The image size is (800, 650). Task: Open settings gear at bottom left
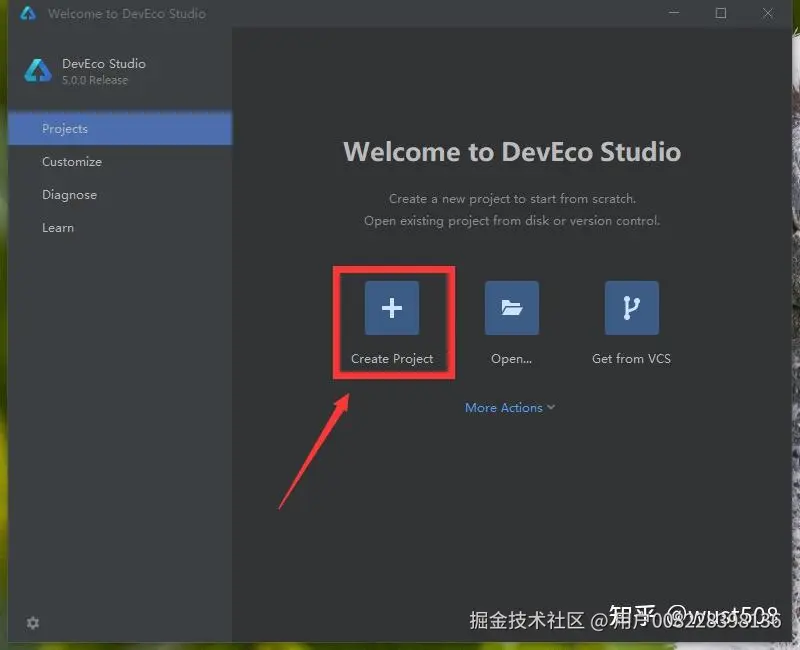33,622
